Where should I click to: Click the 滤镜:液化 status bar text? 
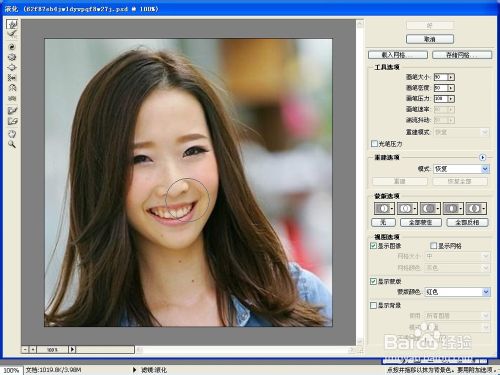(x=154, y=370)
